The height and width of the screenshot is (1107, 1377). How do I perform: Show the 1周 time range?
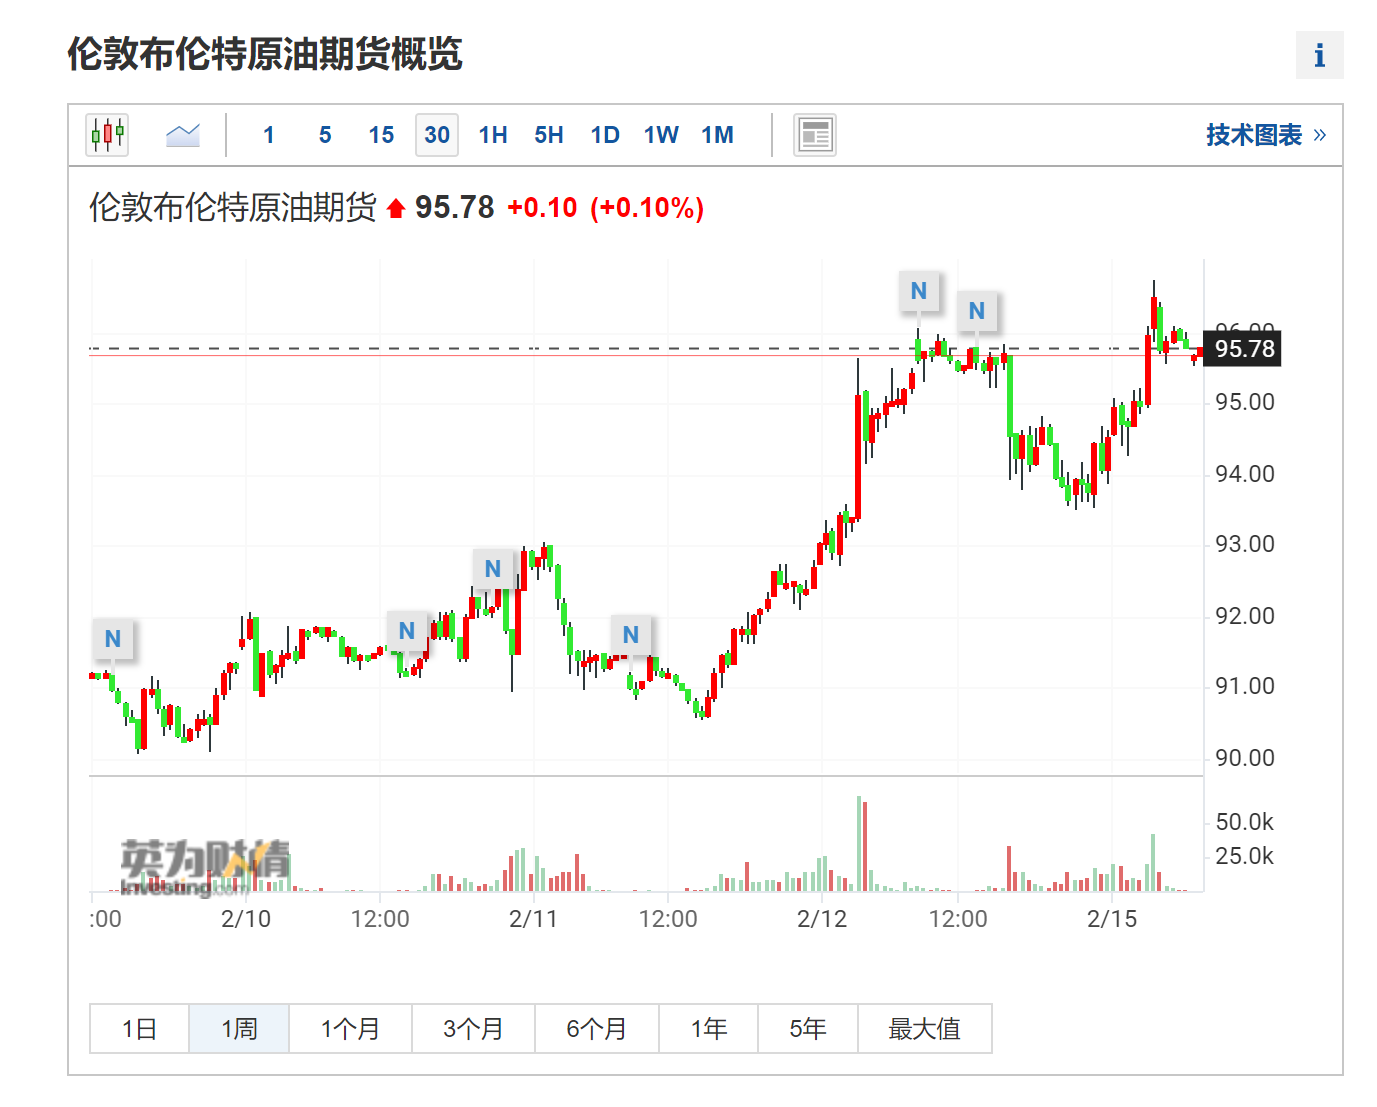tap(239, 1028)
